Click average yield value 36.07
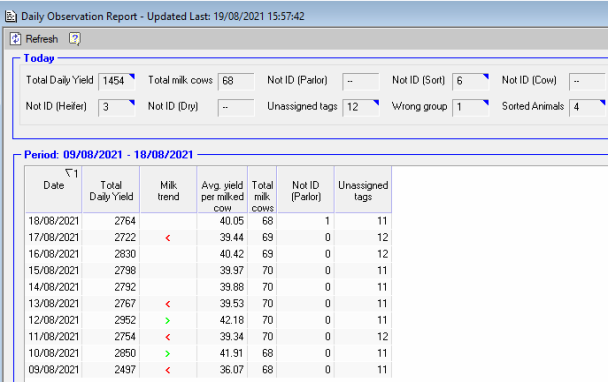 (x=231, y=370)
